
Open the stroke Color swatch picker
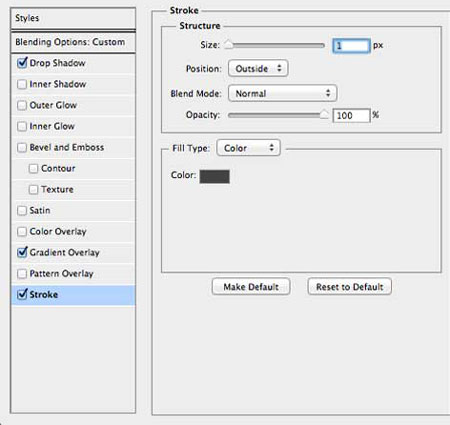(214, 176)
